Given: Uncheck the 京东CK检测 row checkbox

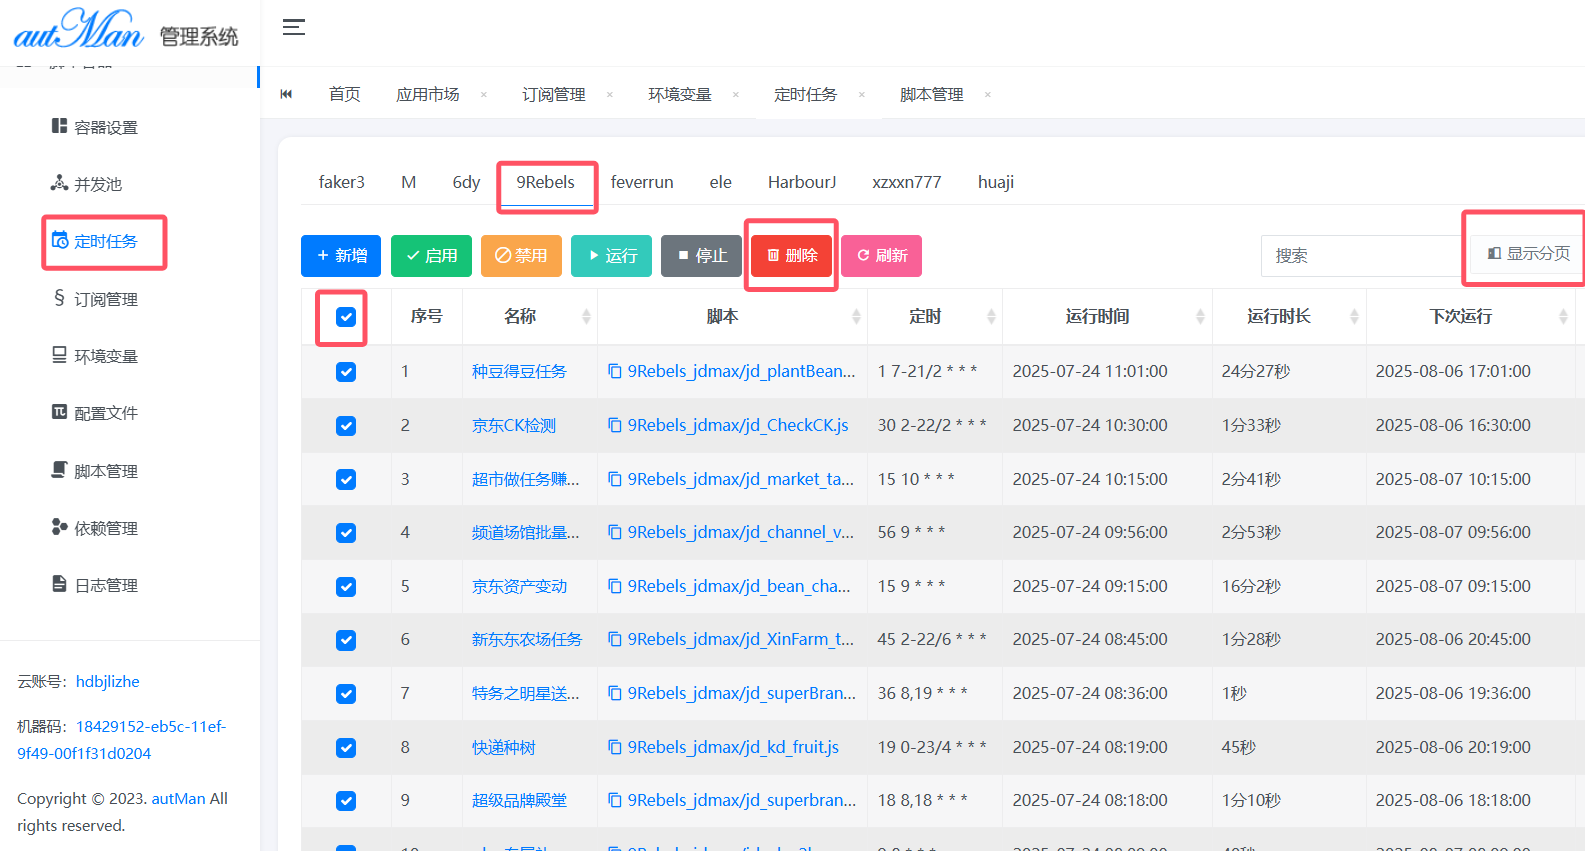Looking at the screenshot, I should (x=346, y=426).
